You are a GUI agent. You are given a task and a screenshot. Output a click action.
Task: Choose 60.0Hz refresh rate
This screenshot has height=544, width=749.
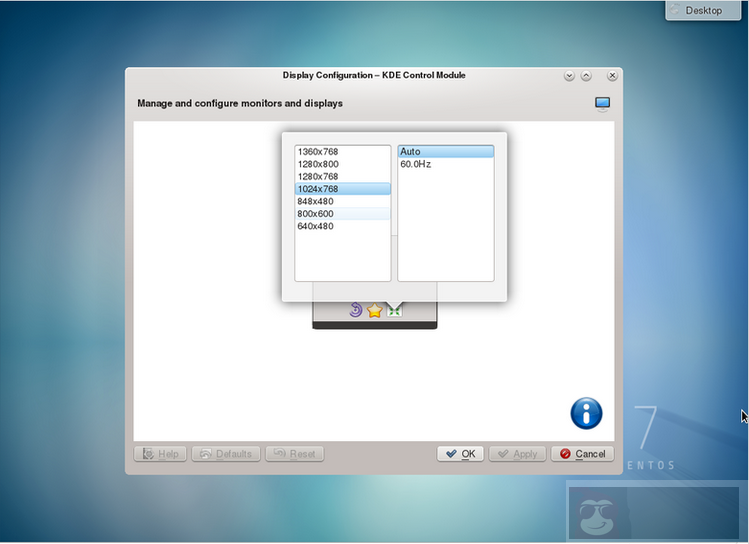coord(446,164)
